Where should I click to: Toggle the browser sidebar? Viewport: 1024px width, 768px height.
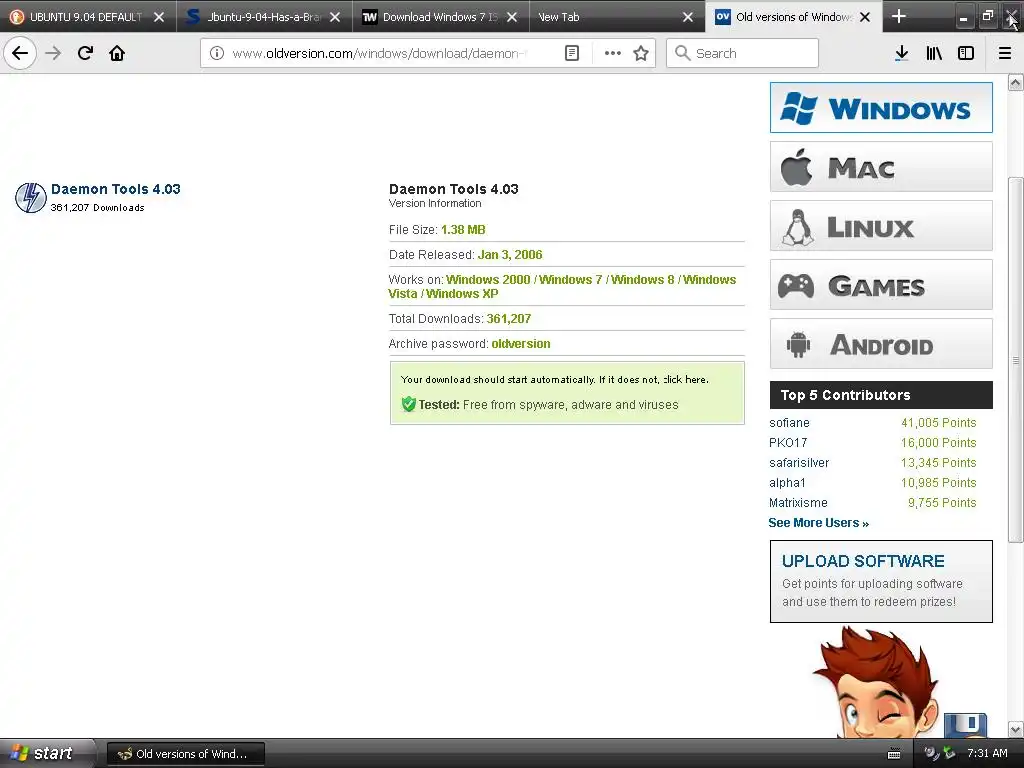click(966, 53)
